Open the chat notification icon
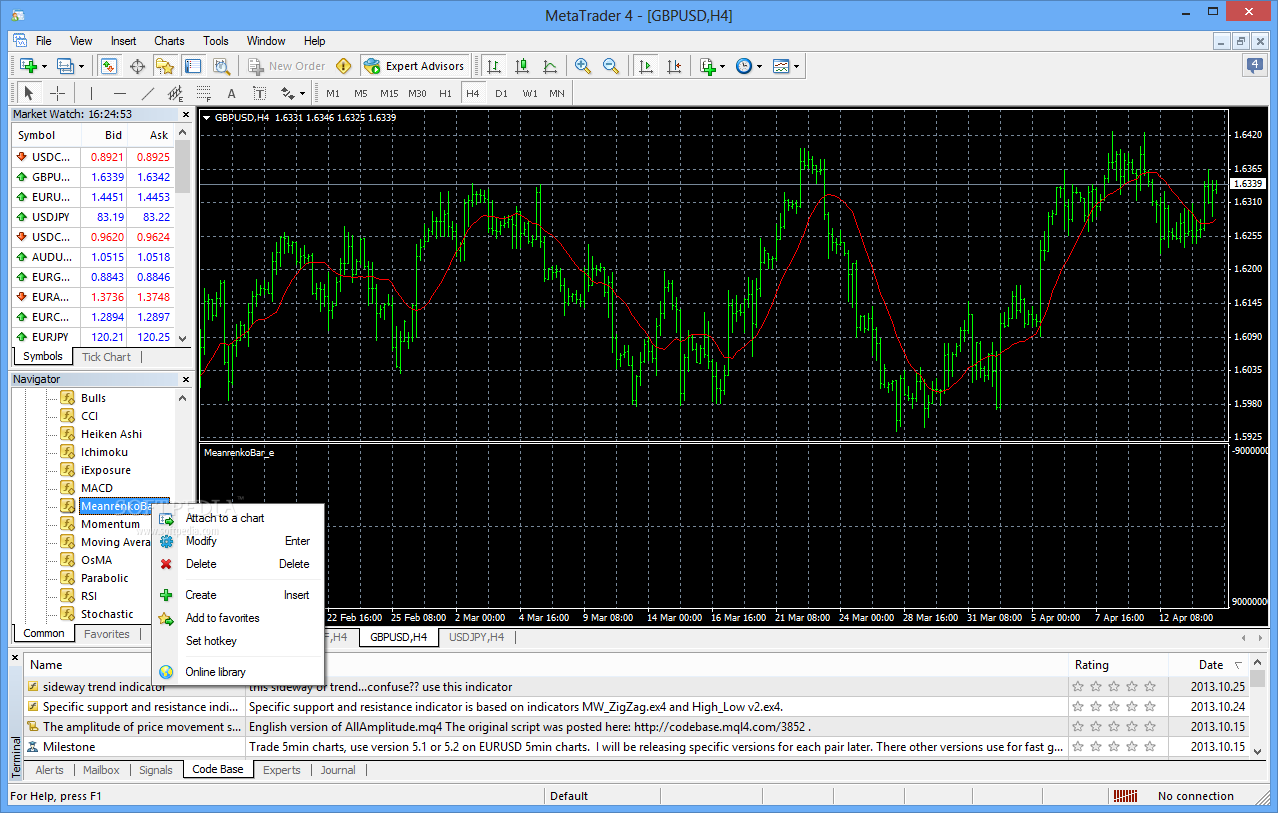This screenshot has width=1278, height=813. (x=1254, y=65)
